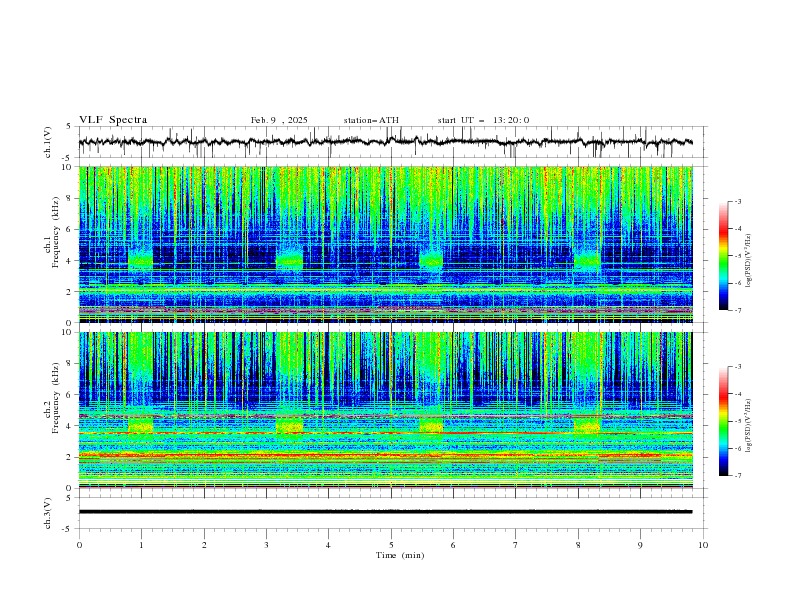Click the "VLF Spectra" plot title
The width and height of the screenshot is (792, 612).
[113, 120]
